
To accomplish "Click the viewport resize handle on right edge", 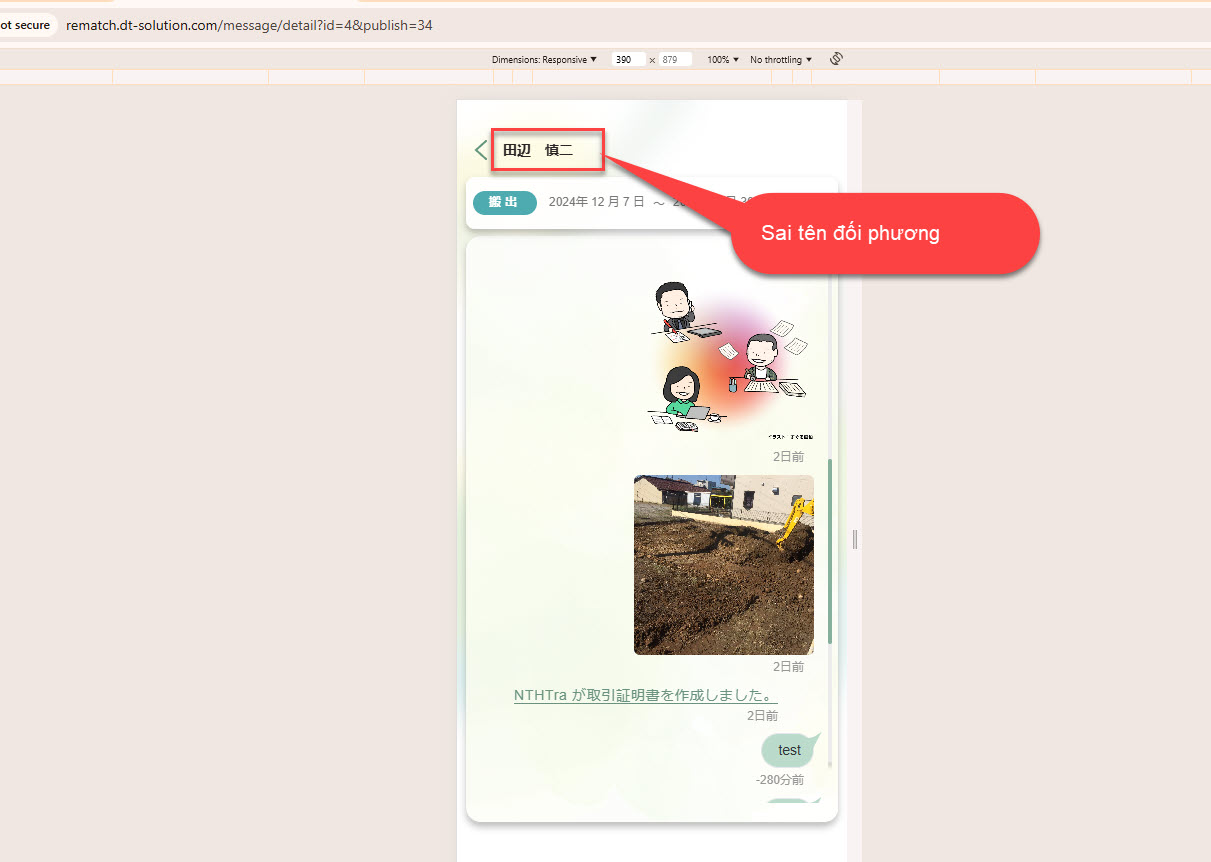I will coord(855,540).
